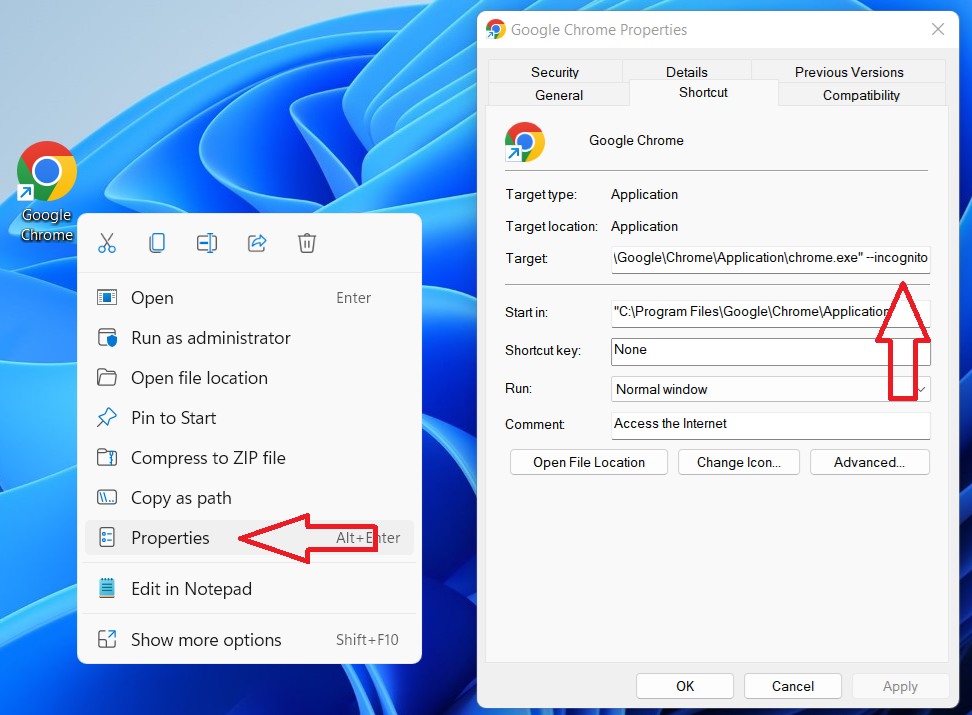Close the Google Chrome Properties dialog
The width and height of the screenshot is (972, 715).
[x=938, y=29]
